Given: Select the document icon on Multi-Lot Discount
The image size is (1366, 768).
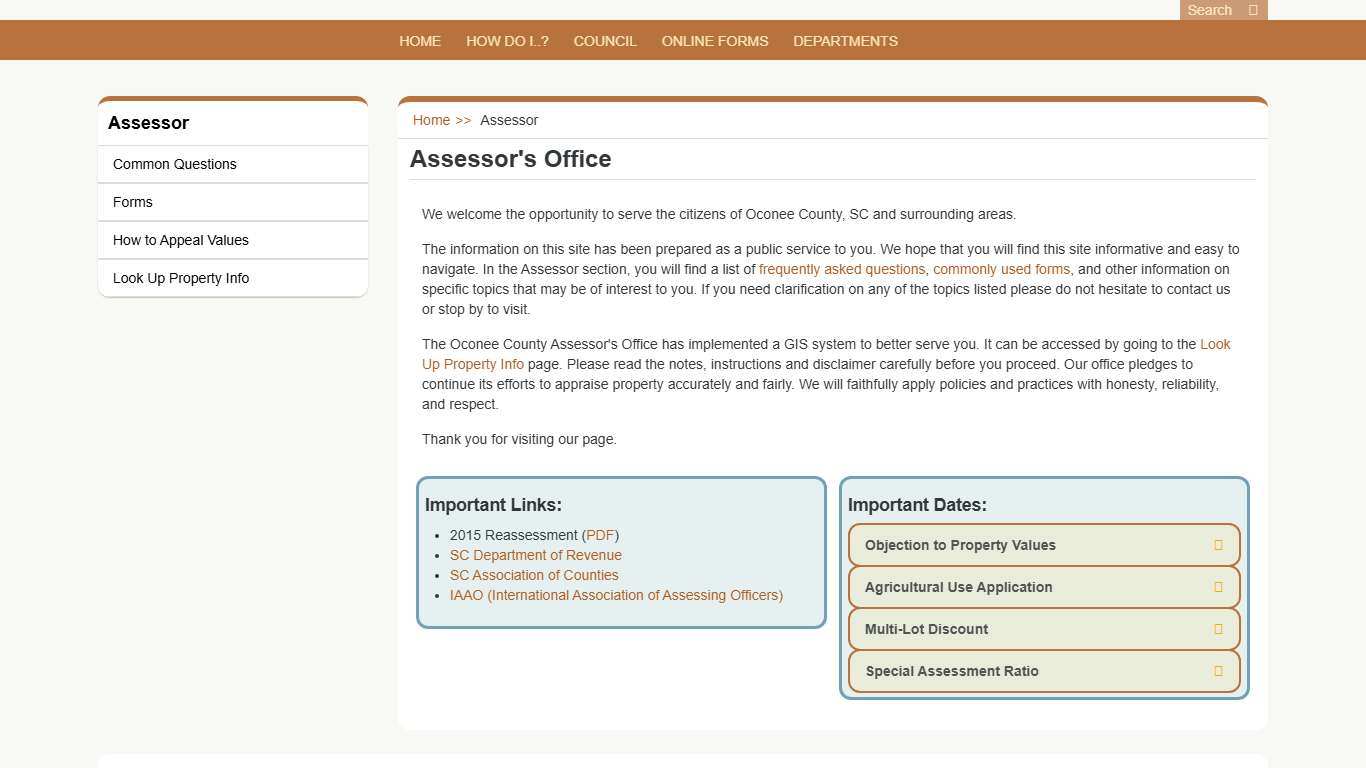Looking at the screenshot, I should point(1218,629).
